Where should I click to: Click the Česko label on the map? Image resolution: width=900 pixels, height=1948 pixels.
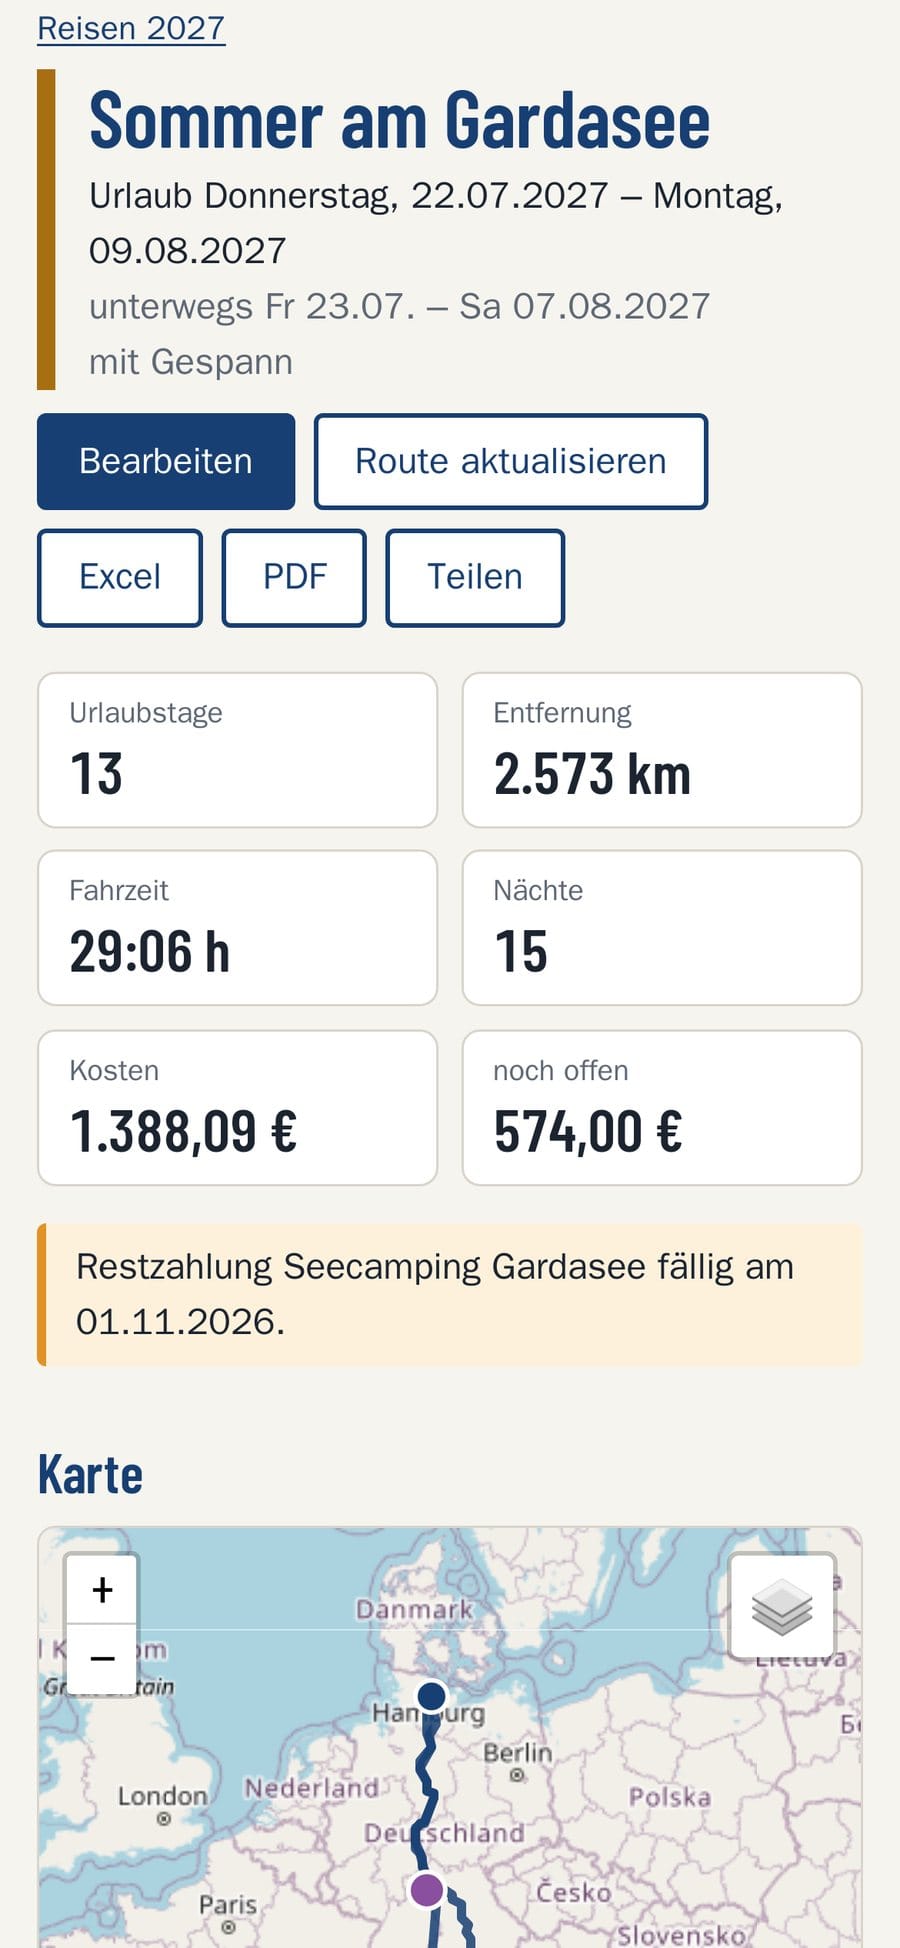573,1892
